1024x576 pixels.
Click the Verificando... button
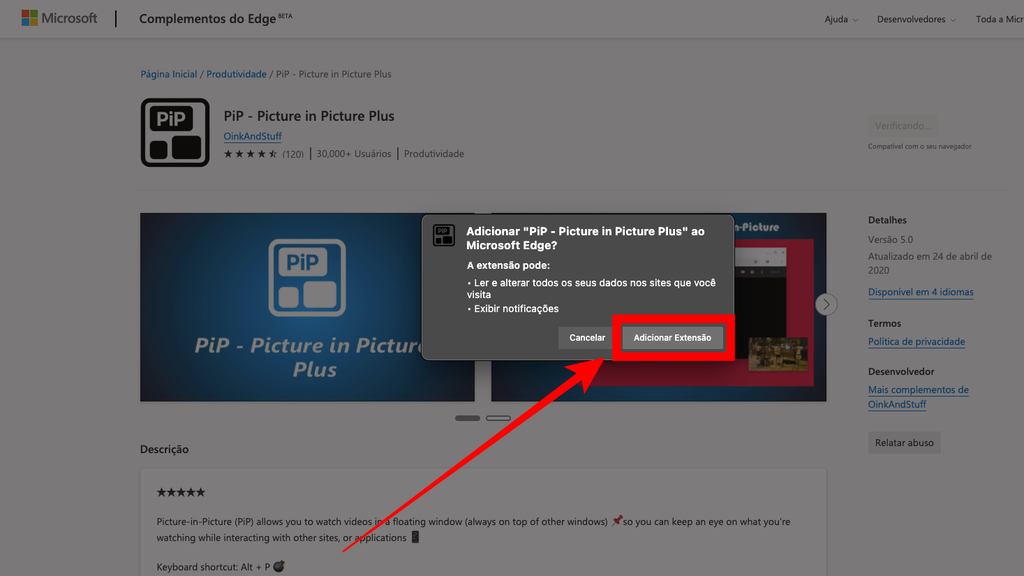click(x=903, y=125)
